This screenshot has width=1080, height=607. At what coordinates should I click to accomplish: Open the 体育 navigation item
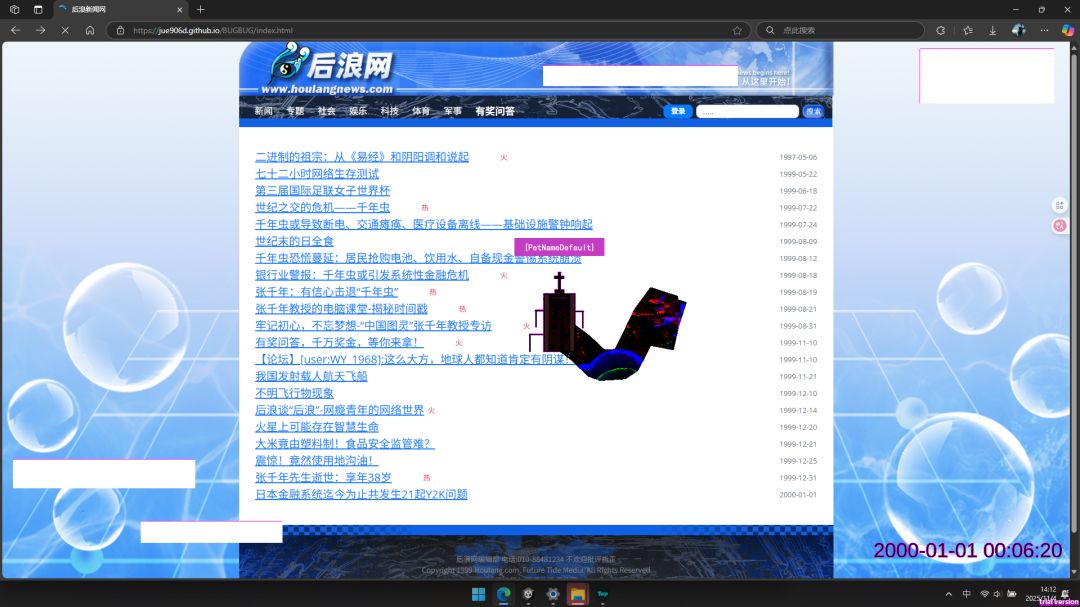(x=421, y=111)
